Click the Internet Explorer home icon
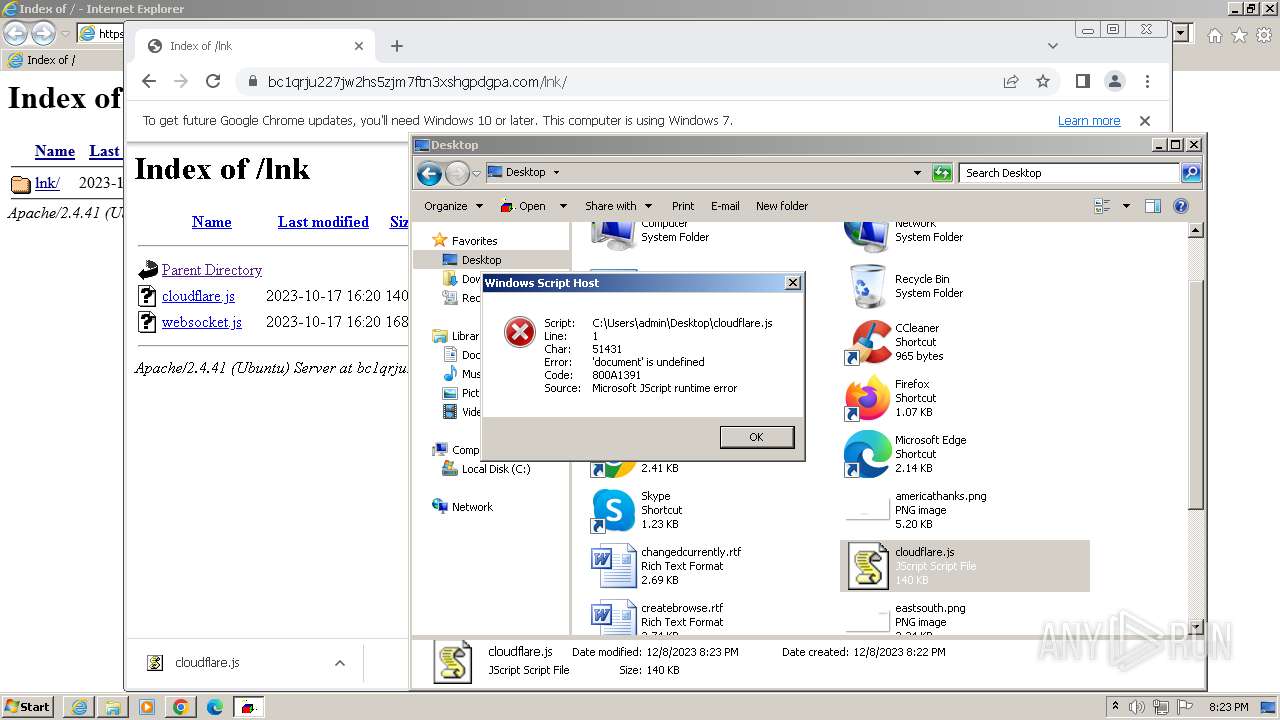1280x720 pixels. pyautogui.click(x=1214, y=35)
